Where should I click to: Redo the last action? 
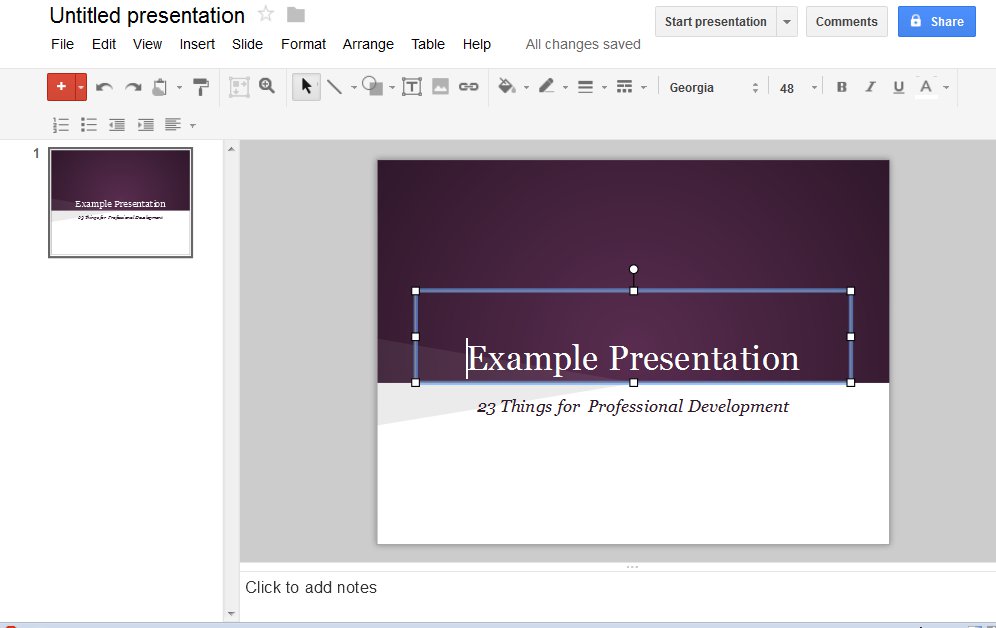132,87
